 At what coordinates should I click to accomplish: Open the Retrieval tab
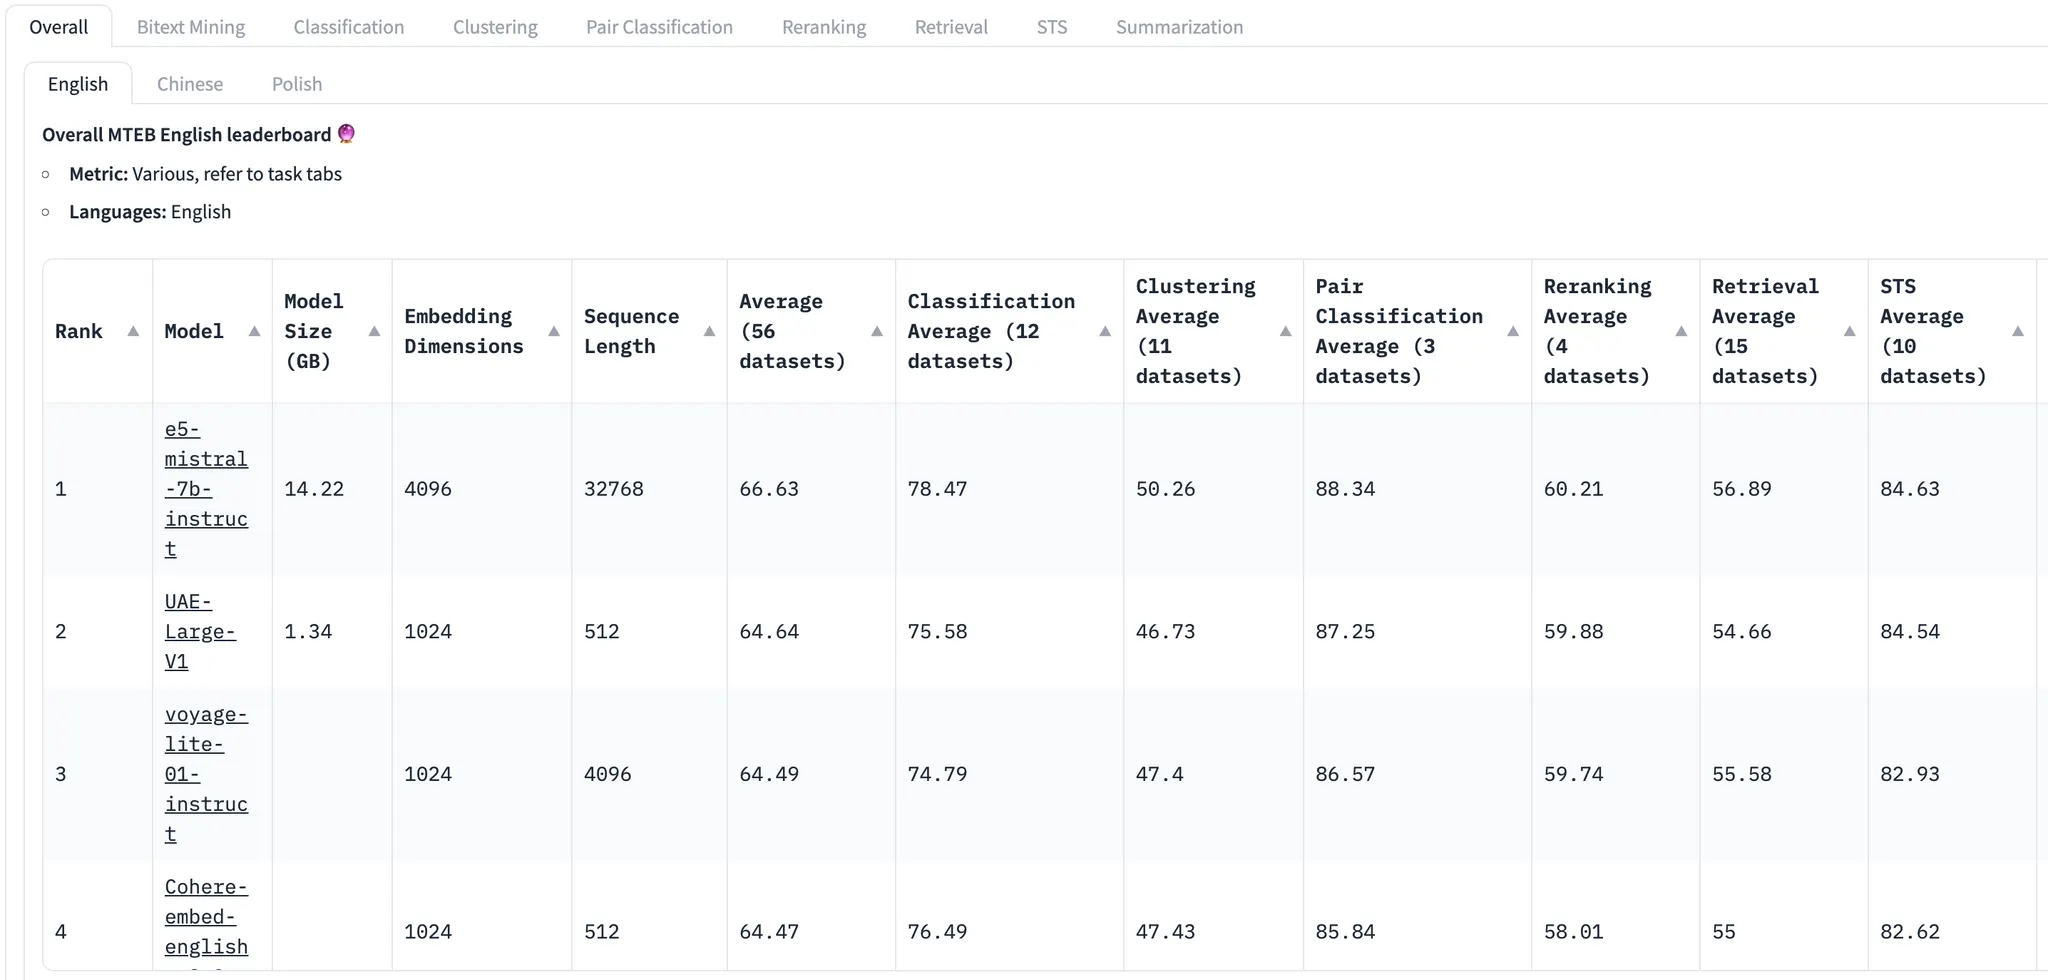click(951, 27)
